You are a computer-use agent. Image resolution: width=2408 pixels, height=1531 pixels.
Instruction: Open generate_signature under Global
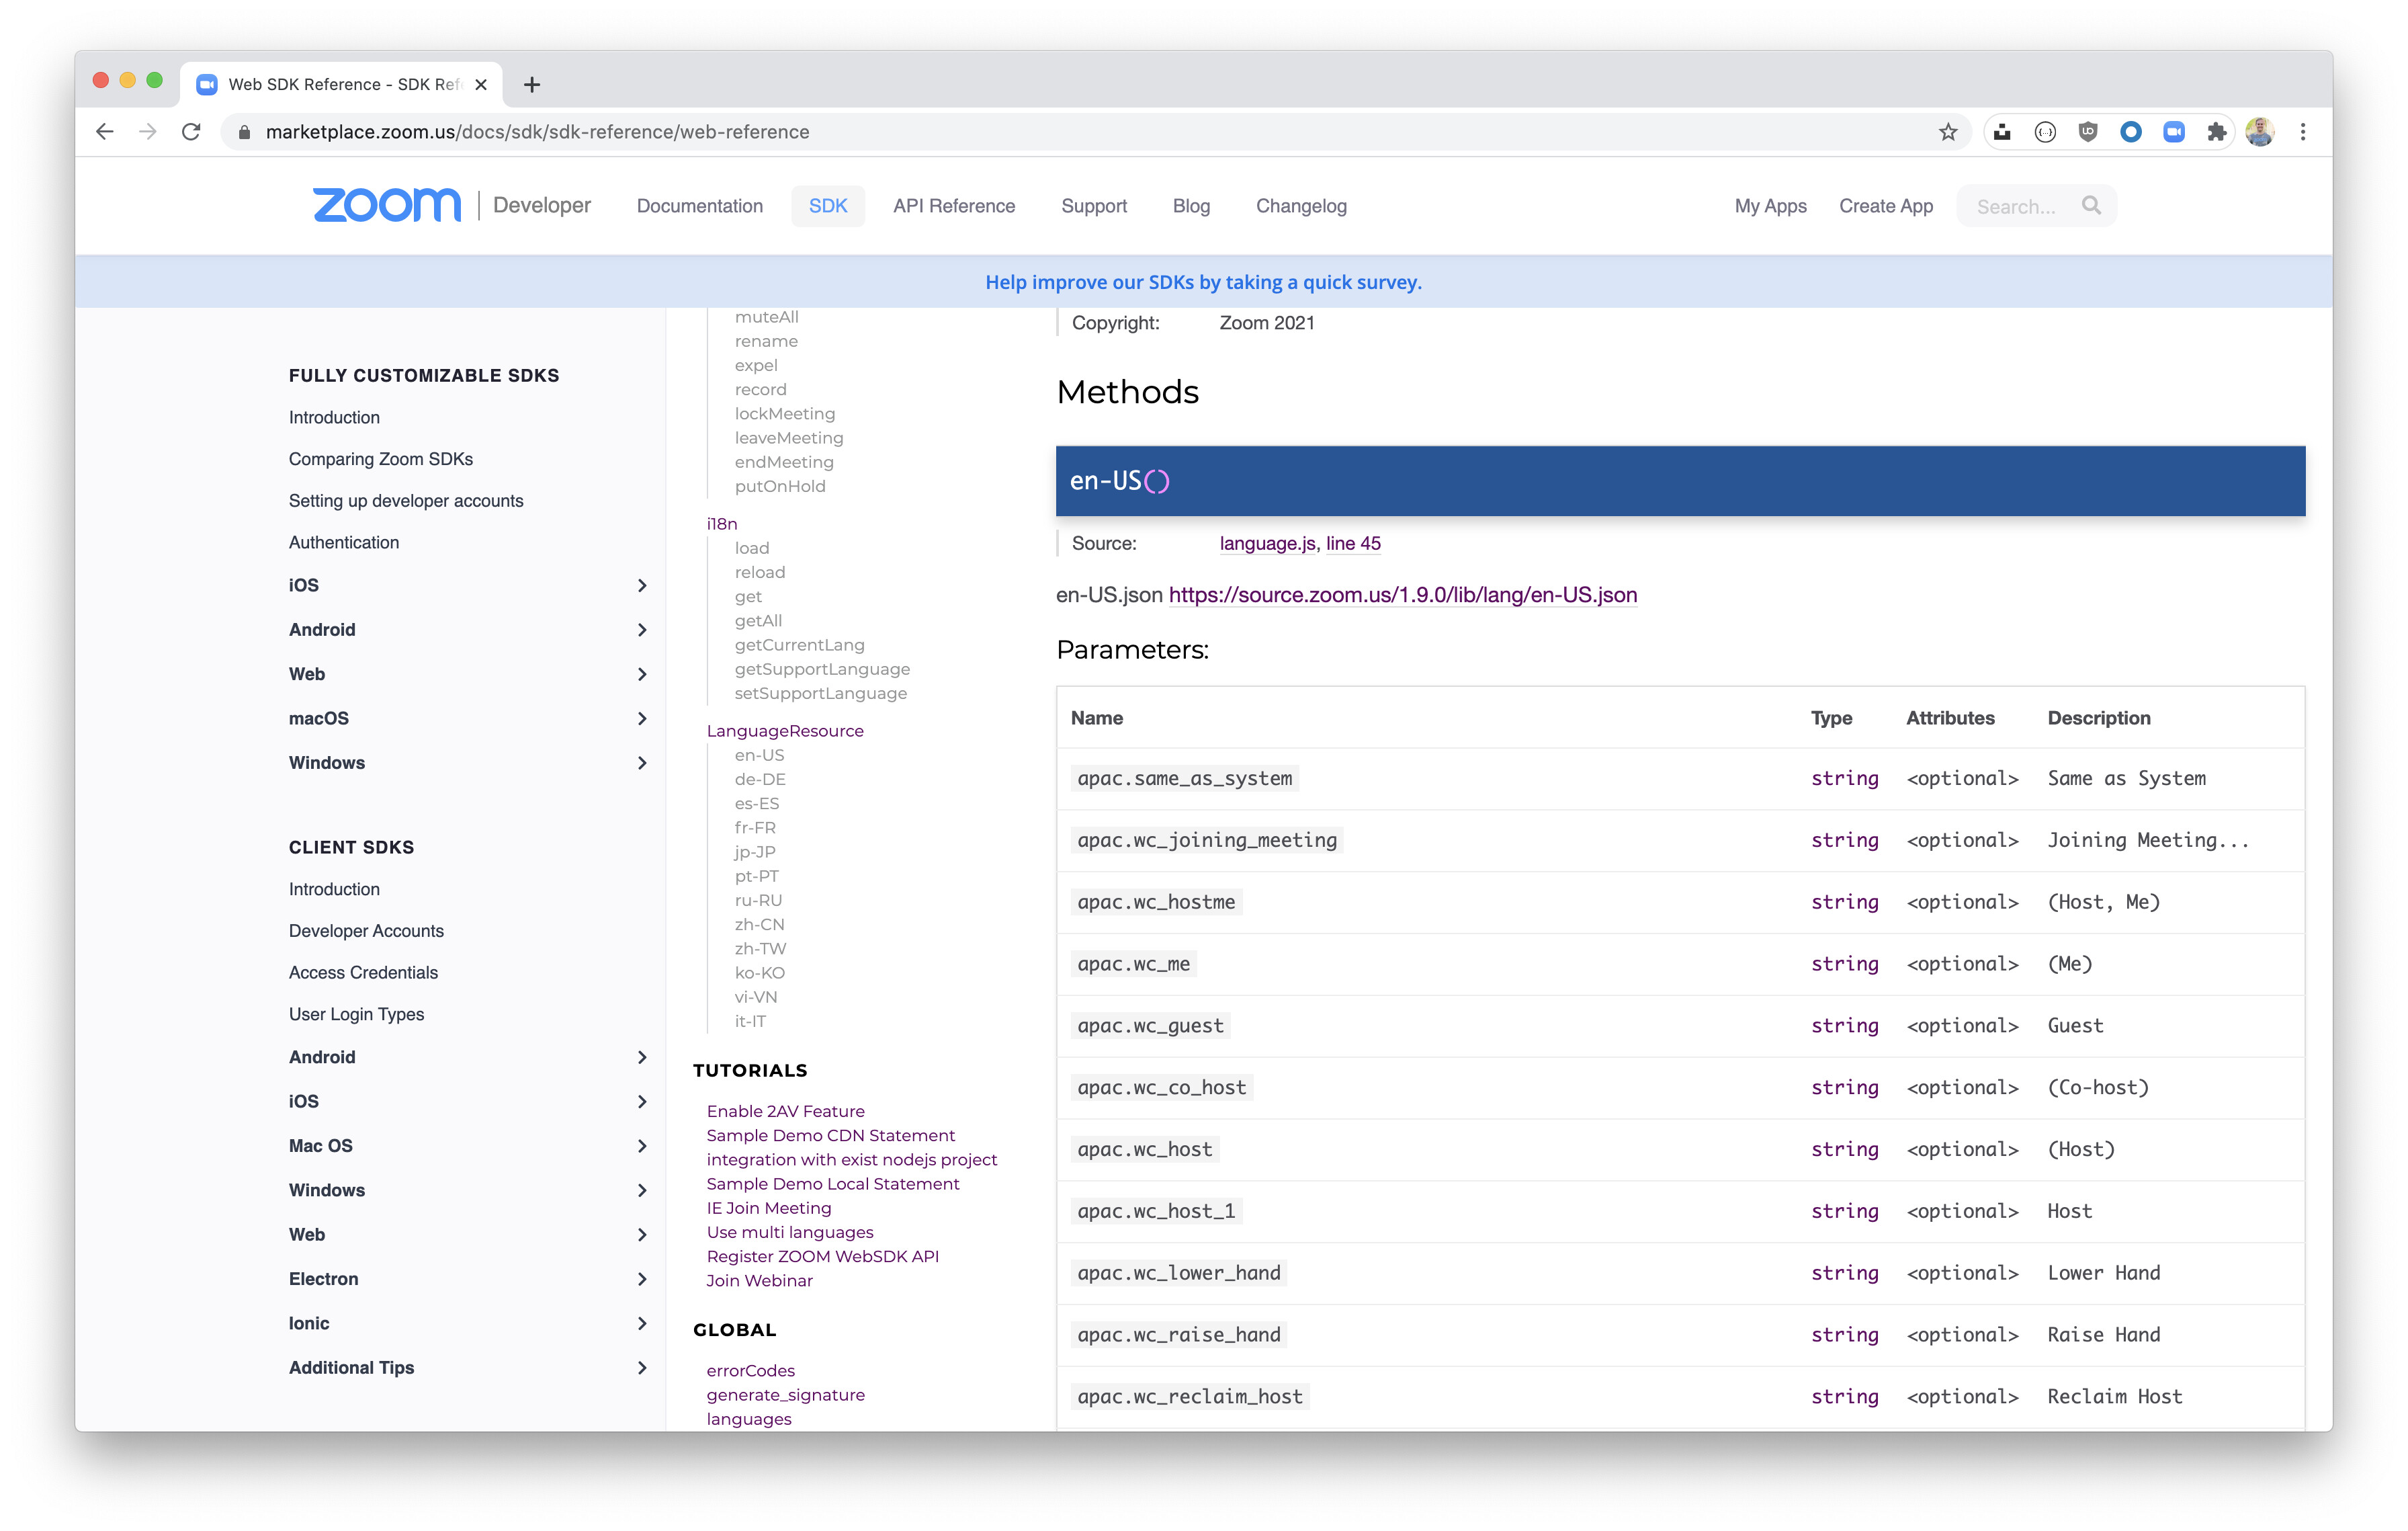[x=785, y=1395]
